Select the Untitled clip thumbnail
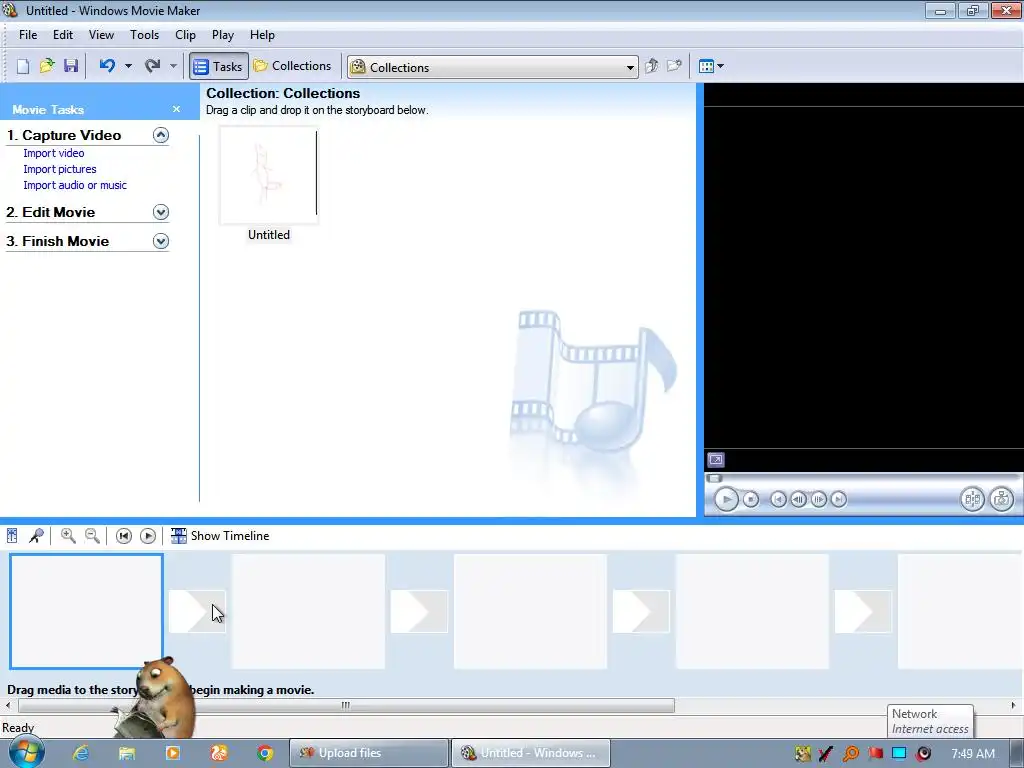Viewport: 1024px width, 768px height. click(268, 175)
